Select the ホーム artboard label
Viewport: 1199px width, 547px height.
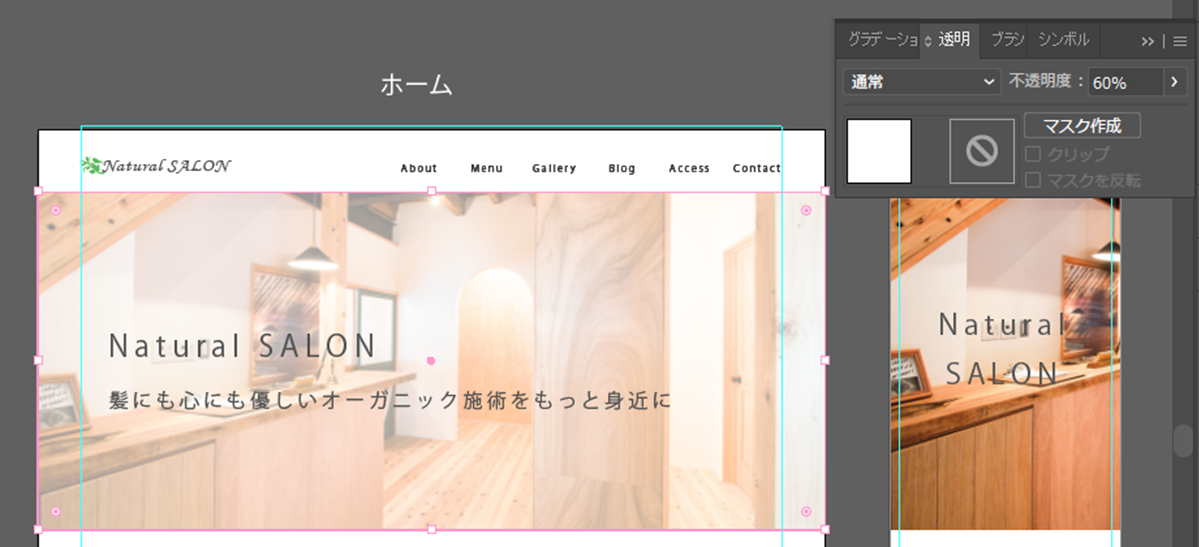click(417, 85)
